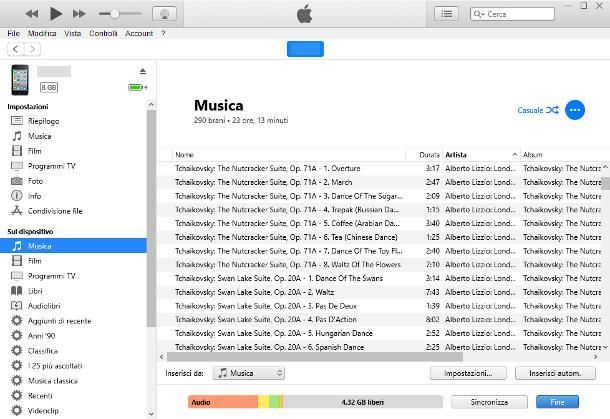Select track Swan Lake 2. Waltz
This screenshot has width=610, height=419.
379,292
